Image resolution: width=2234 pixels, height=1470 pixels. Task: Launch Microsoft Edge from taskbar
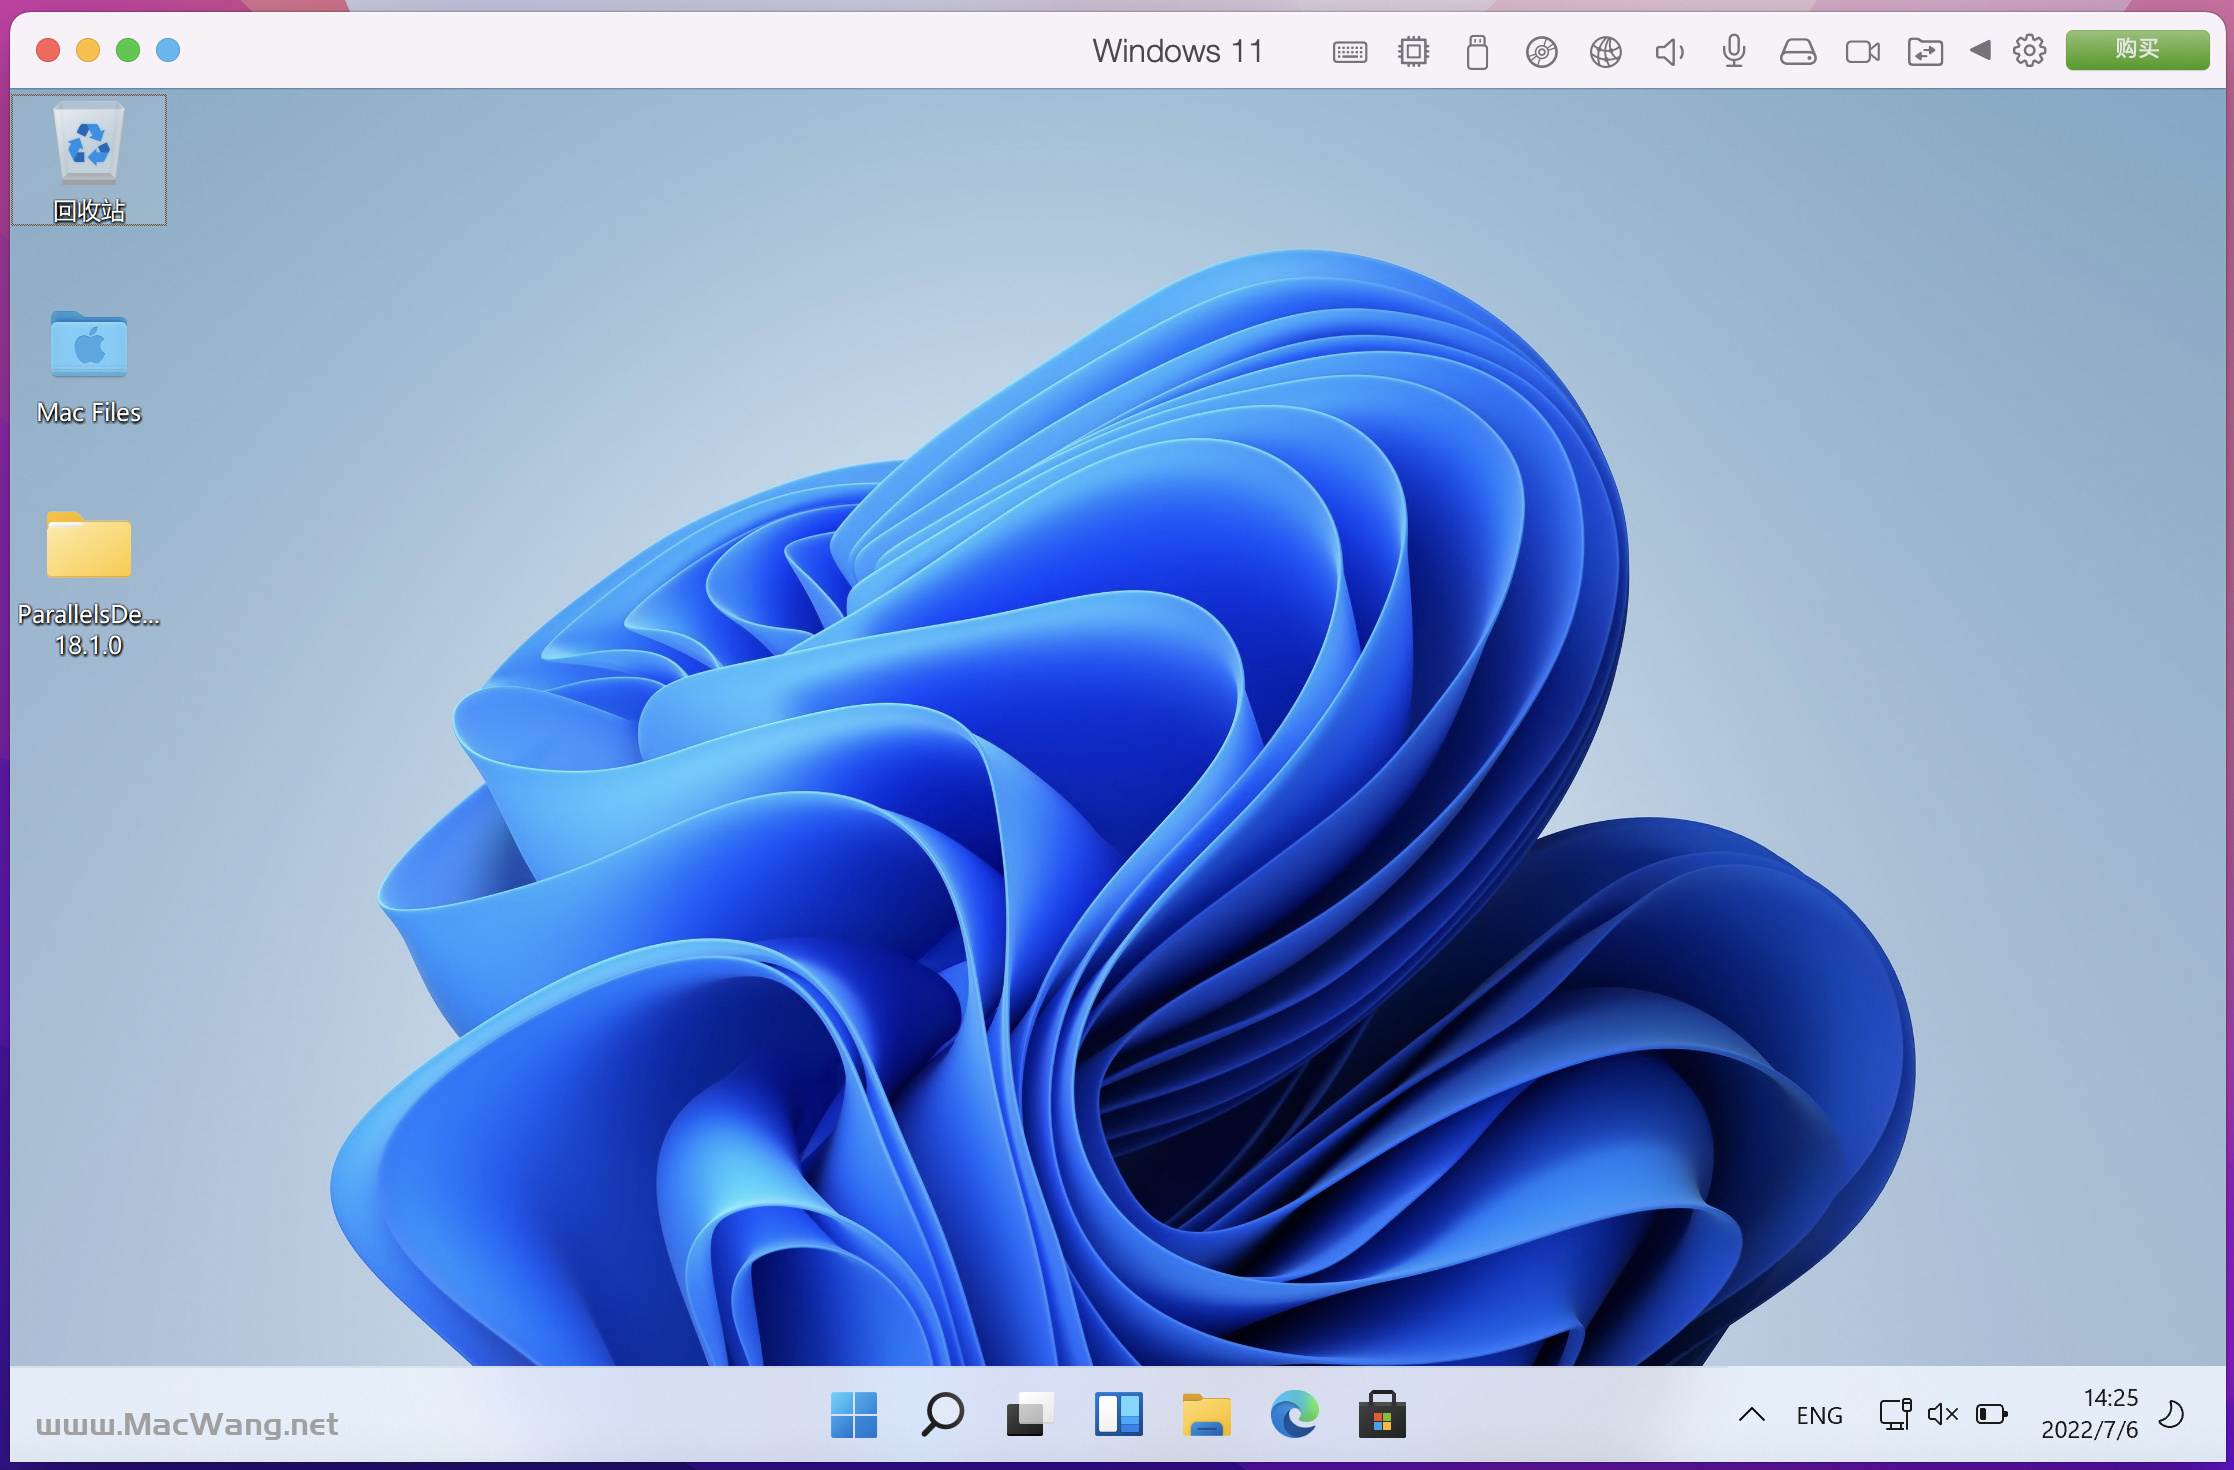1294,1415
